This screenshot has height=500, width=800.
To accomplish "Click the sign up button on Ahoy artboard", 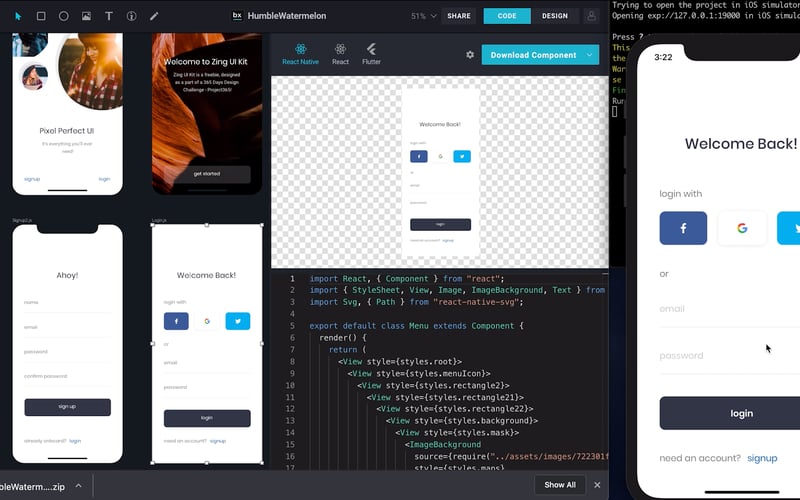I will pos(67,407).
